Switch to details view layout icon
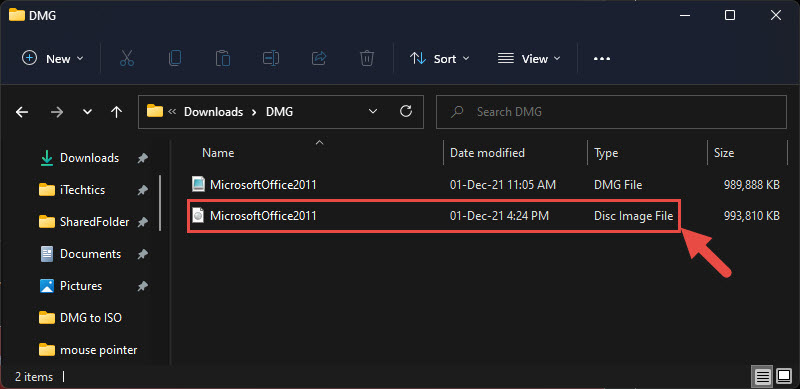The width and height of the screenshot is (800, 389). pyautogui.click(x=763, y=377)
